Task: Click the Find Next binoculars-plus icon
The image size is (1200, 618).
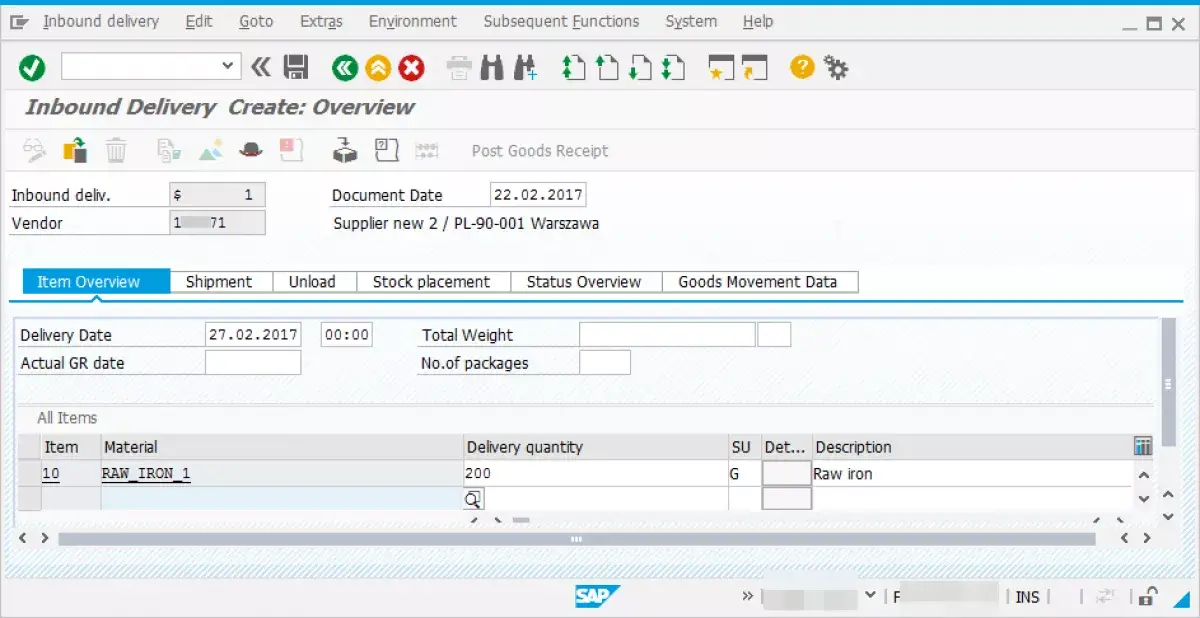Action: click(x=525, y=68)
